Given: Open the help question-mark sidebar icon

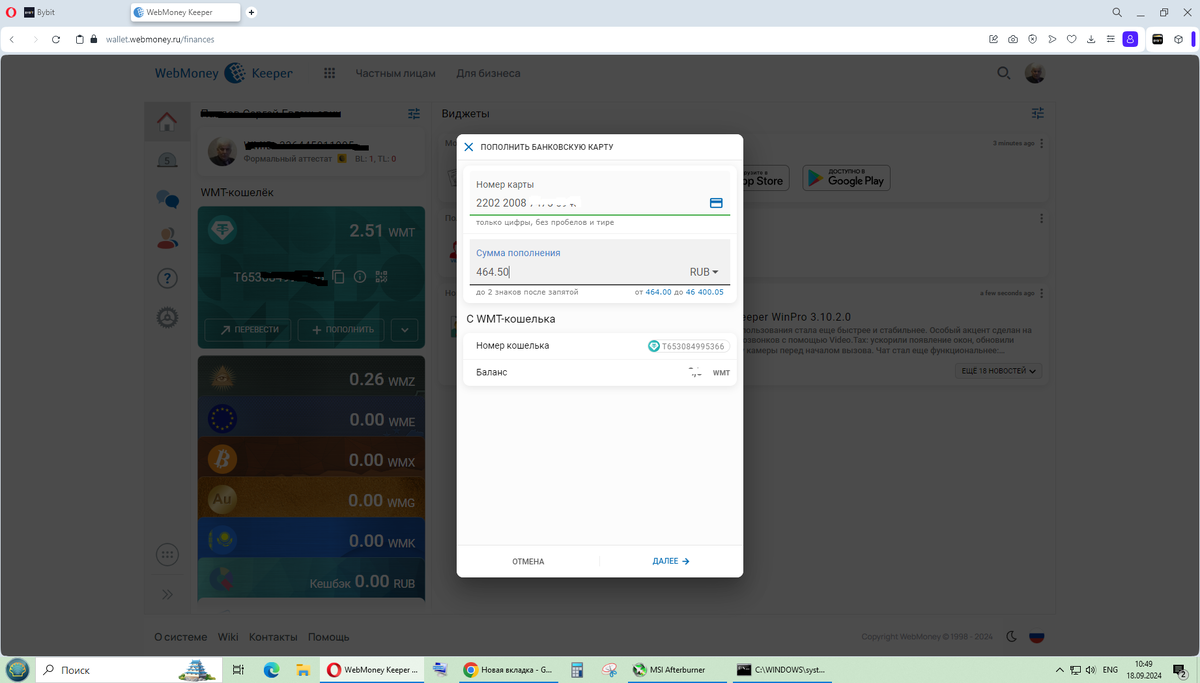Looking at the screenshot, I should click(167, 278).
